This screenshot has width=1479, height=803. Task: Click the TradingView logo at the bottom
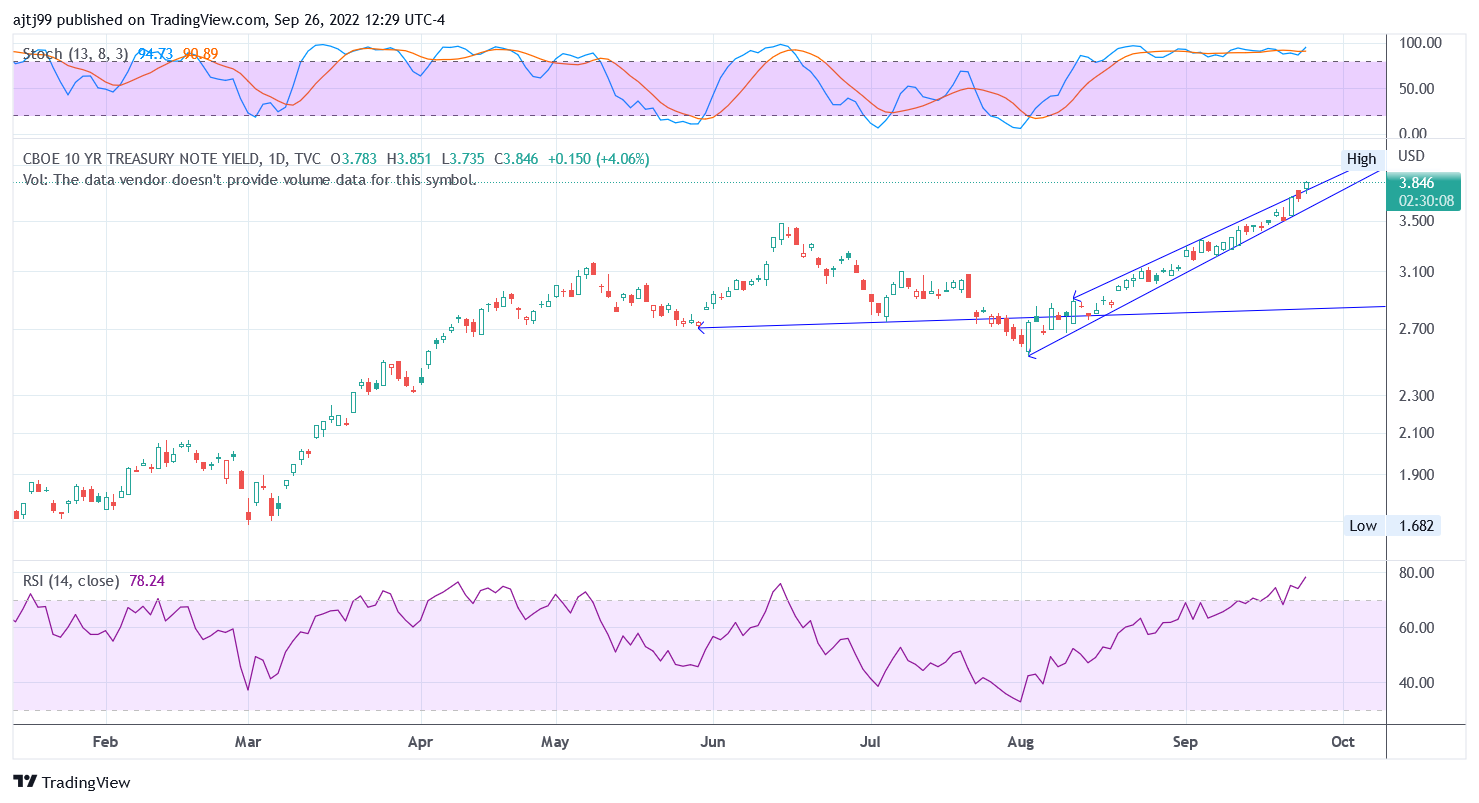tap(71, 782)
